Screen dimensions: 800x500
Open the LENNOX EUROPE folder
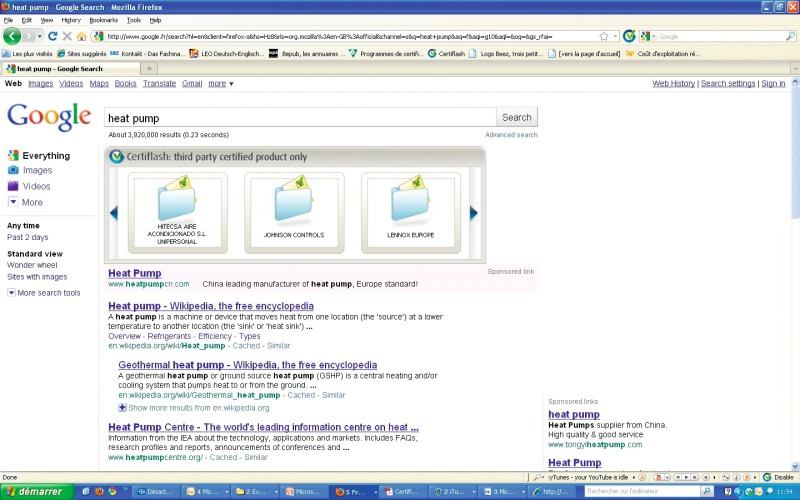[x=411, y=213]
